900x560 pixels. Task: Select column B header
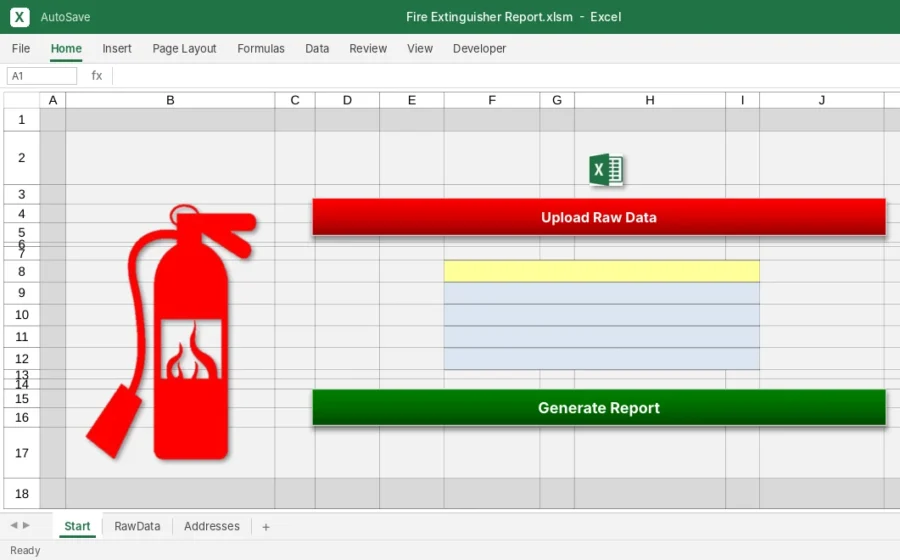[x=170, y=100]
